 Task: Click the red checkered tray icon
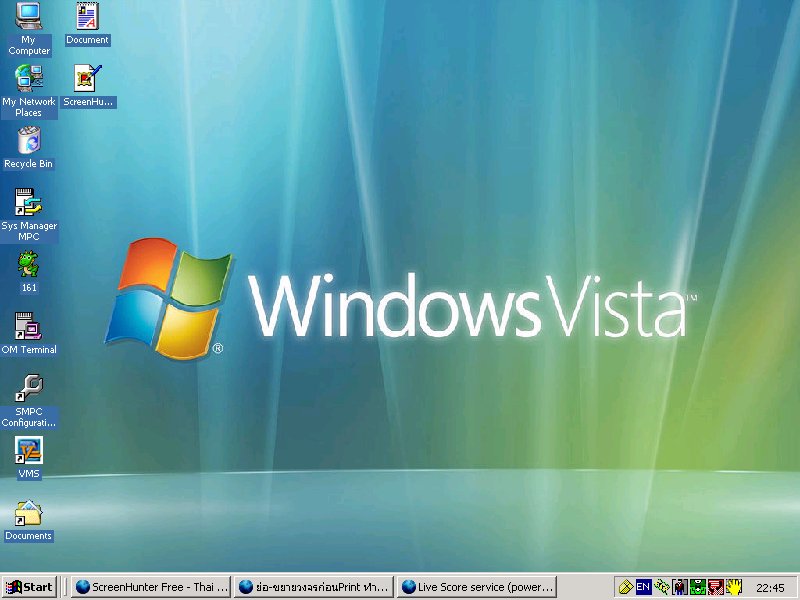pyautogui.click(x=716, y=587)
